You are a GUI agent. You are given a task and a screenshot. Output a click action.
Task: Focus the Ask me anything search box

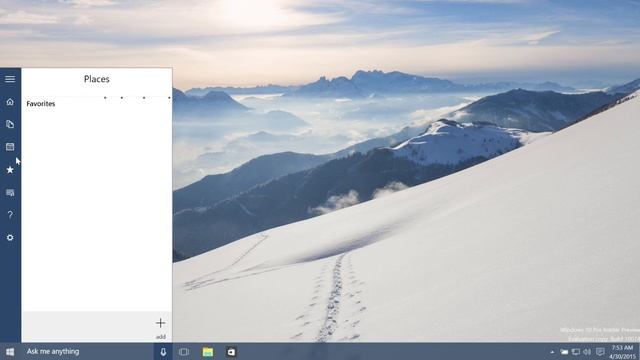(87, 351)
